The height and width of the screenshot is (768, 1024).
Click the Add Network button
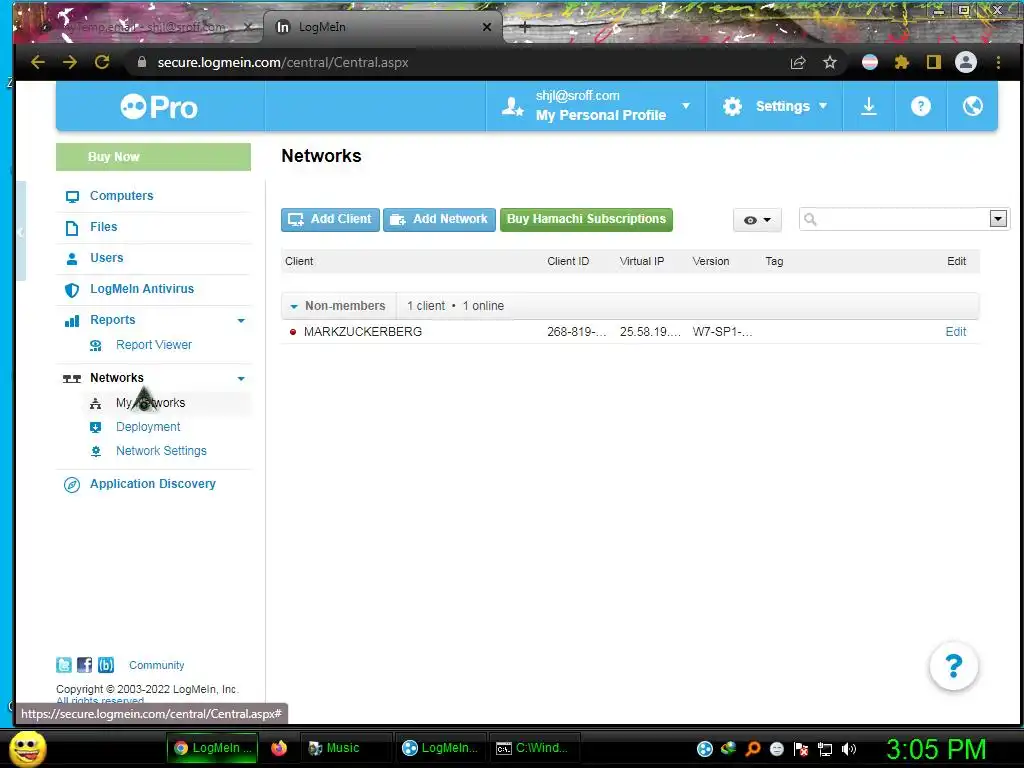[x=440, y=219]
